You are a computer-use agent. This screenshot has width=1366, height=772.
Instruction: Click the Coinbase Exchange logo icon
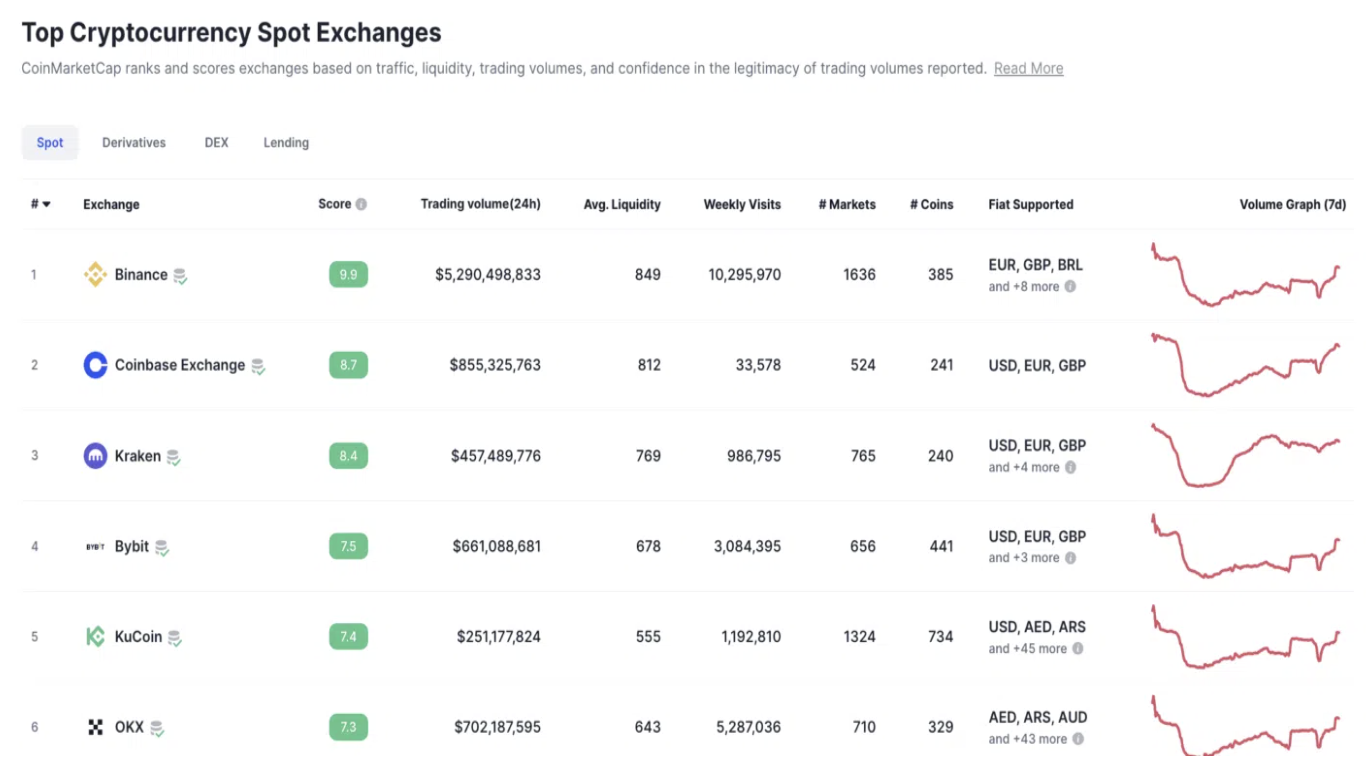click(95, 365)
